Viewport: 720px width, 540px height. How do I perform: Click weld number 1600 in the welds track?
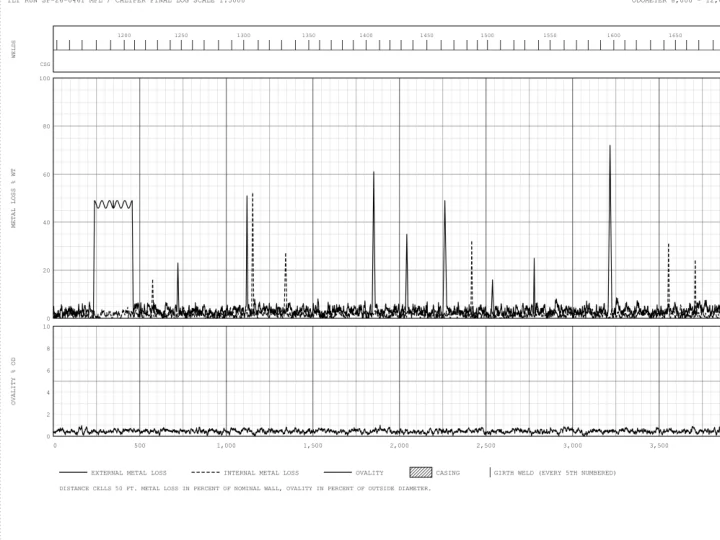[613, 35]
